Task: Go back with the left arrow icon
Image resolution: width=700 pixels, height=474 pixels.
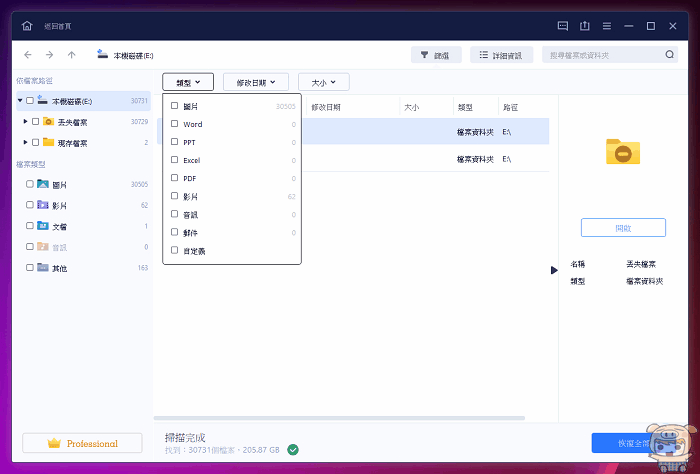Action: pos(28,55)
